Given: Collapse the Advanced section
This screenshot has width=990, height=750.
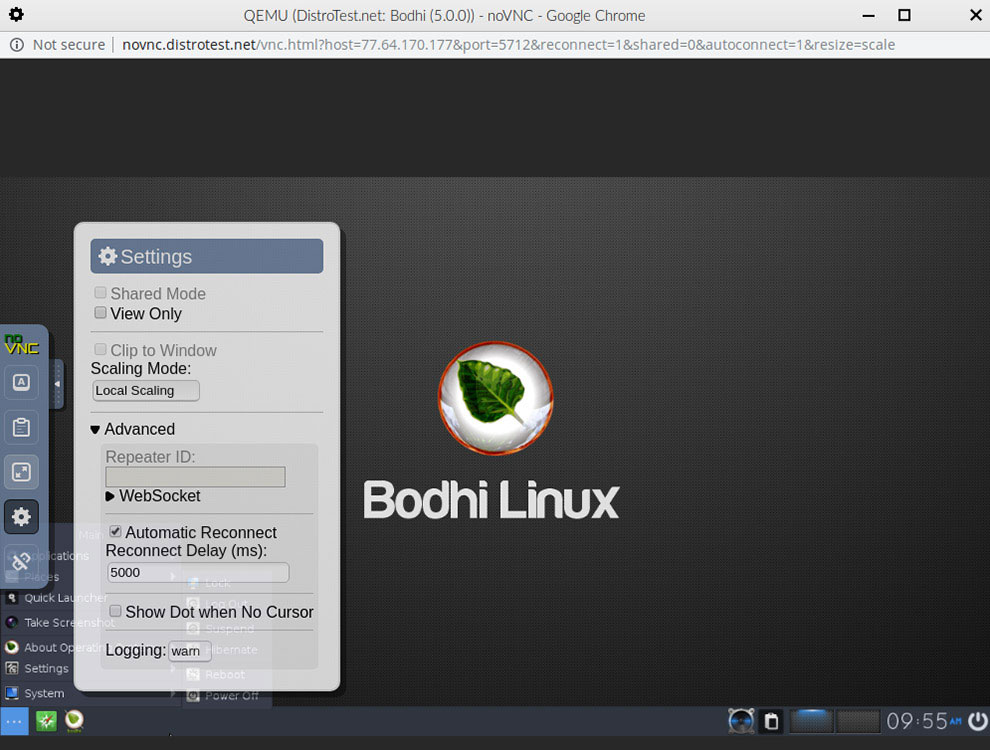Looking at the screenshot, I should click(x=133, y=429).
